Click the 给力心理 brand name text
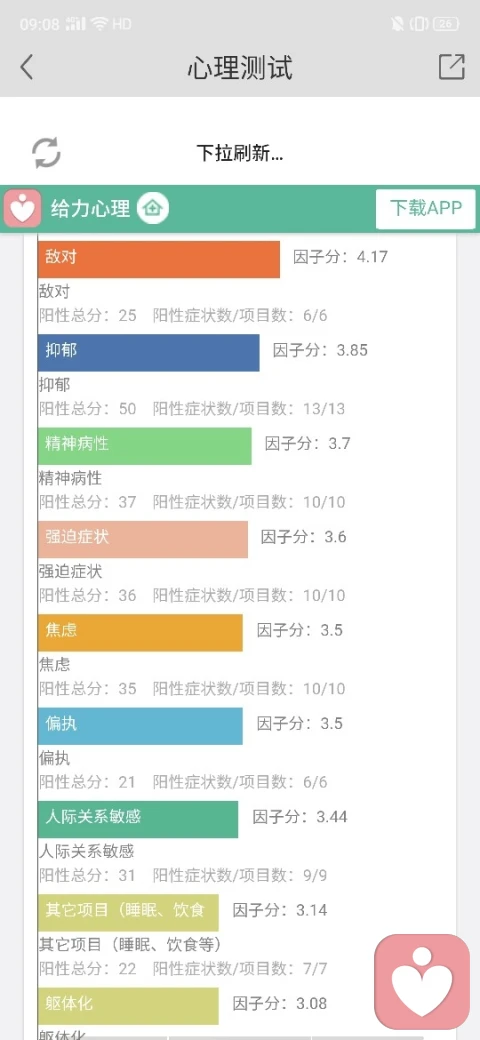Image resolution: width=480 pixels, height=1040 pixels. tap(91, 208)
